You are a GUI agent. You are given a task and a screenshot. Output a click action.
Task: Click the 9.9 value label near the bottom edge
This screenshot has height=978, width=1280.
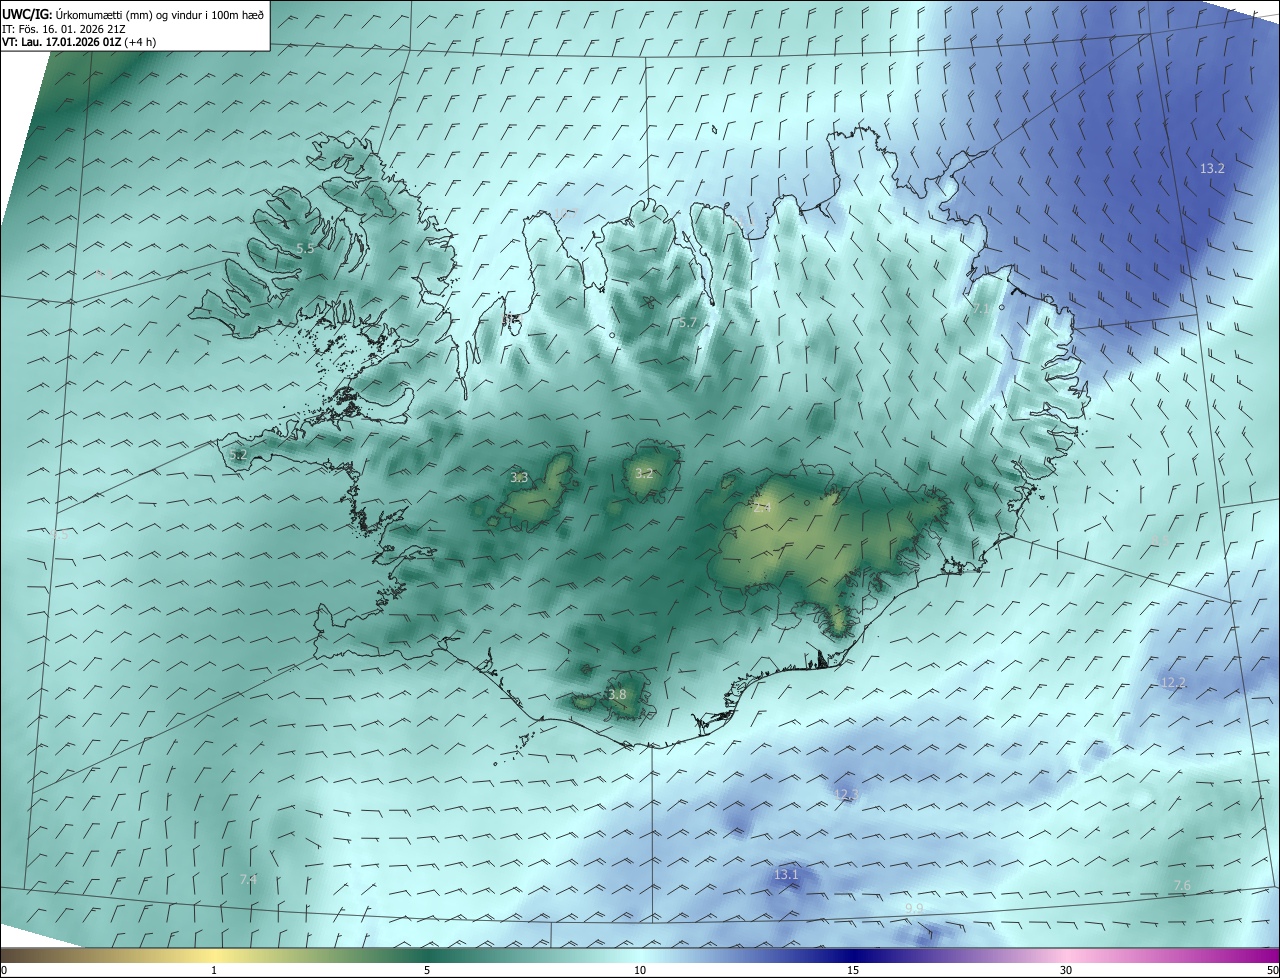pyautogui.click(x=913, y=908)
